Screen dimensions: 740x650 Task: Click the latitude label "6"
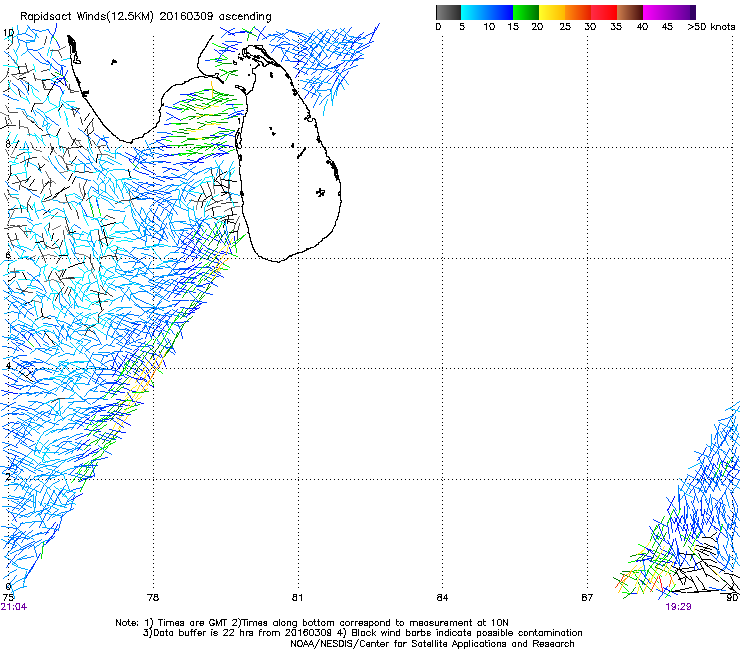point(8,255)
